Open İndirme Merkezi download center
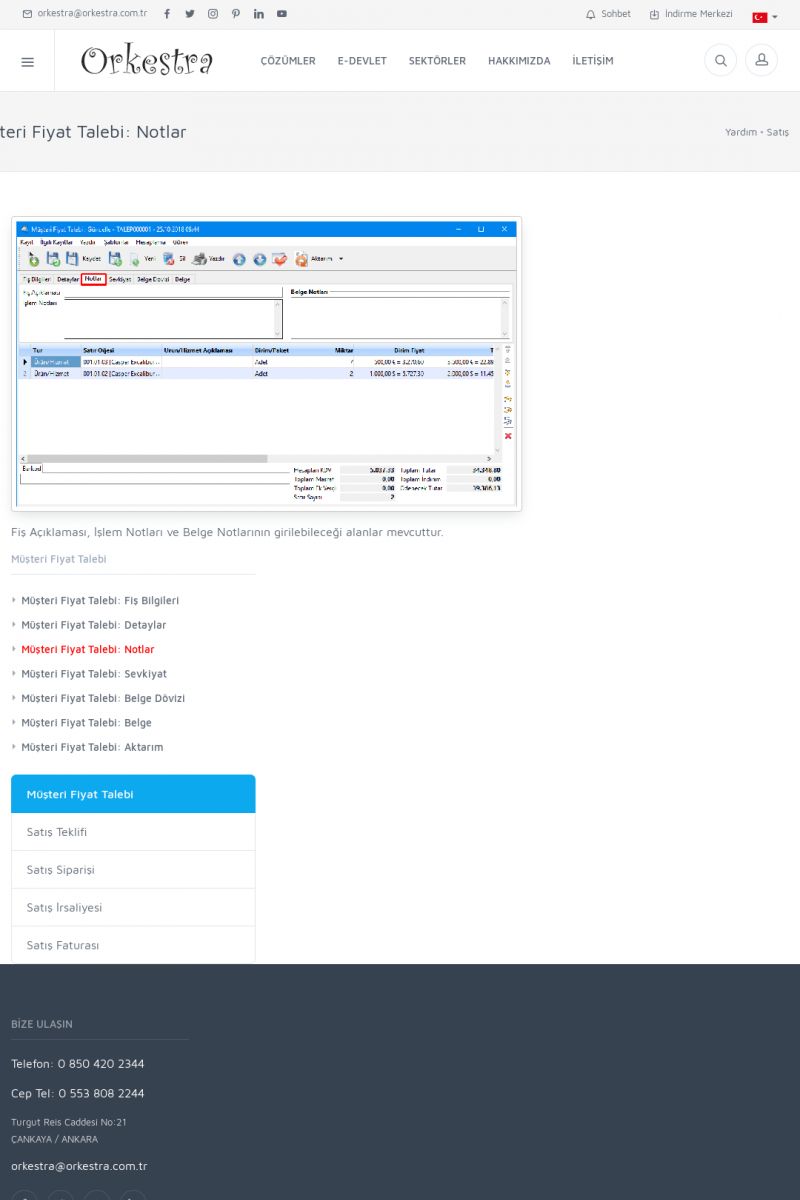800x1200 pixels. point(690,14)
